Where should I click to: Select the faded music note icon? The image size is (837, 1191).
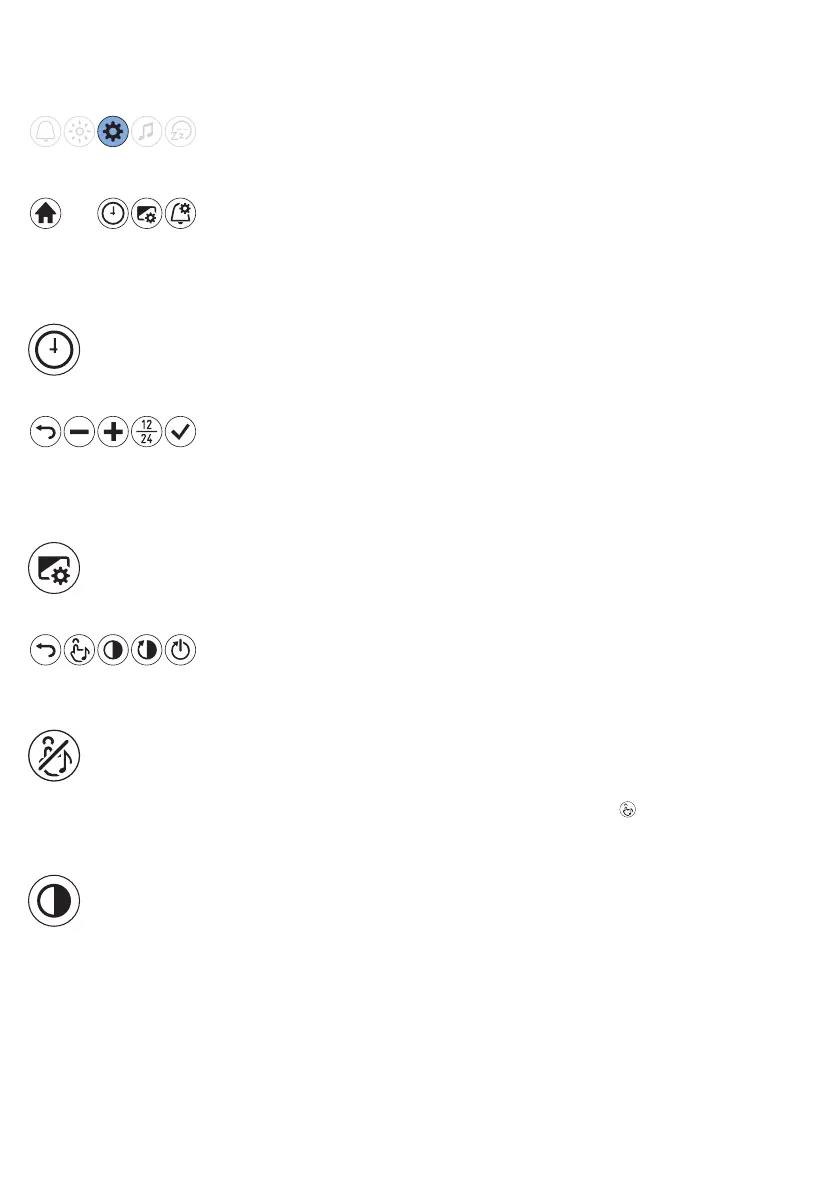[147, 131]
